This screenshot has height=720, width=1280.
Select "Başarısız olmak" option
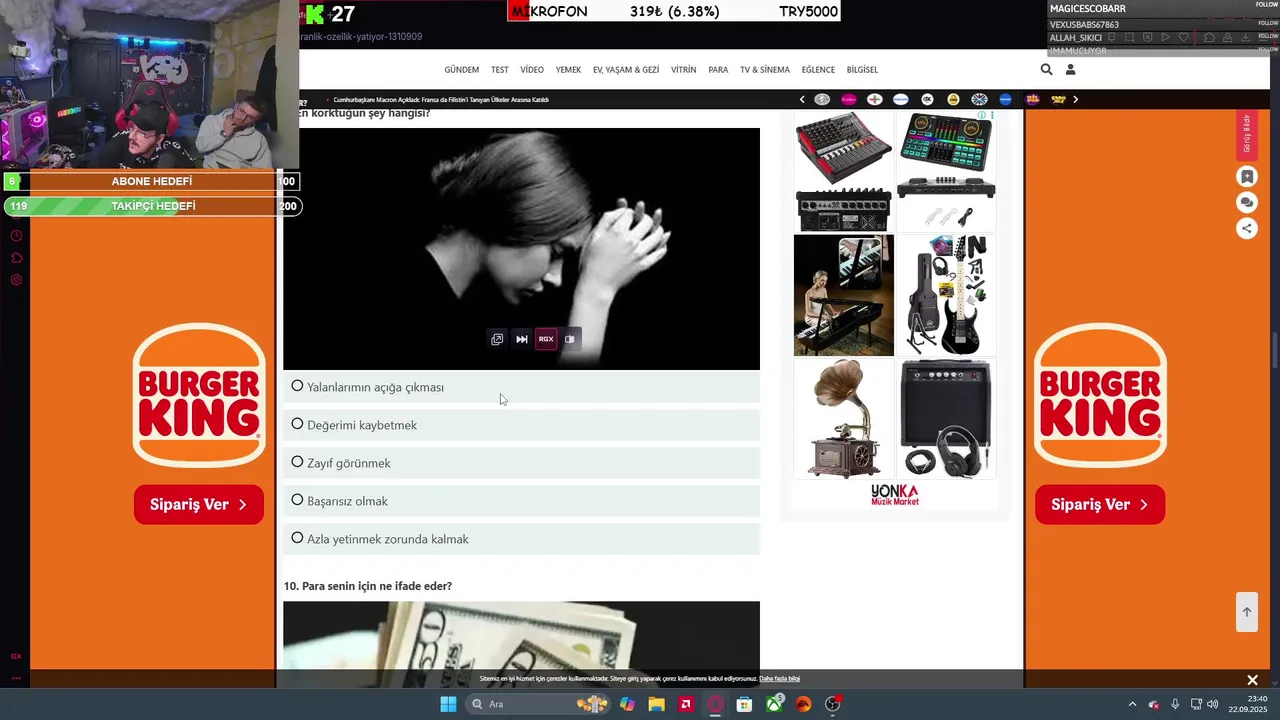pos(521,501)
